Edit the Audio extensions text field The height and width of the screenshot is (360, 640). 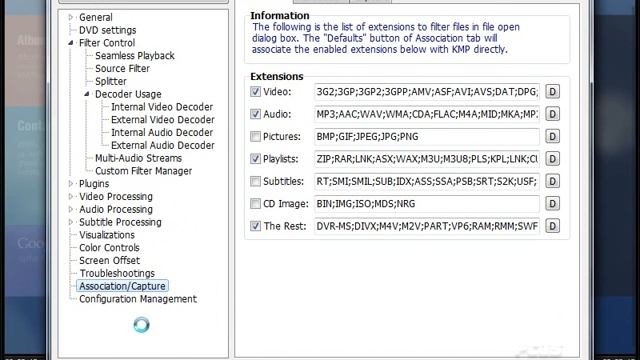[x=427, y=114]
